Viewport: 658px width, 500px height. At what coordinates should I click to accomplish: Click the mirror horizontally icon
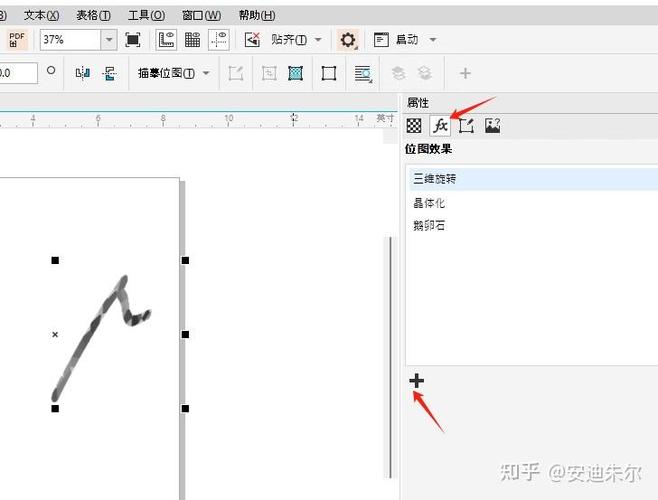tap(83, 73)
